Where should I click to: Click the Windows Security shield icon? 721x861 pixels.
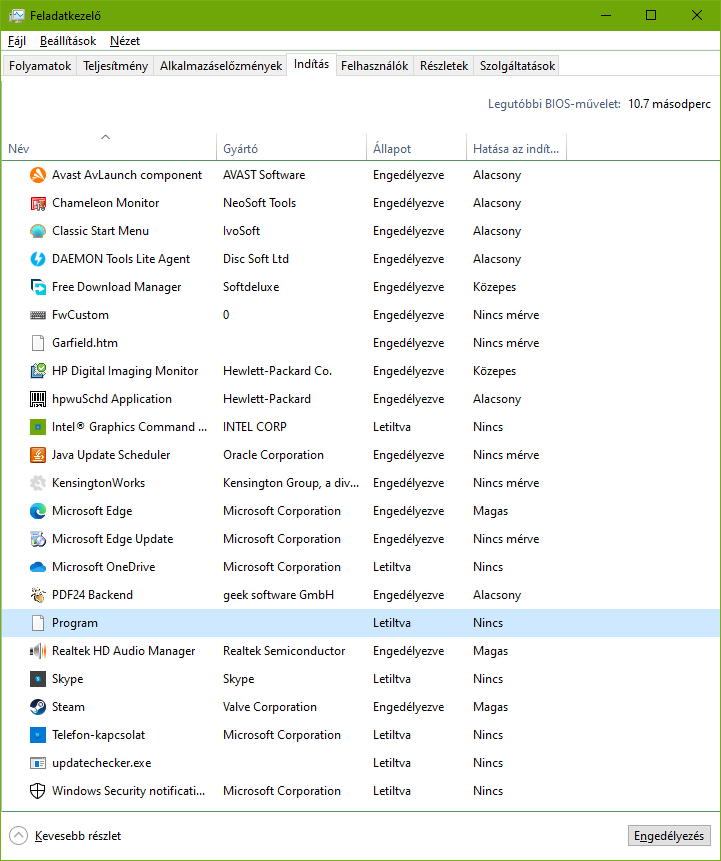click(38, 791)
